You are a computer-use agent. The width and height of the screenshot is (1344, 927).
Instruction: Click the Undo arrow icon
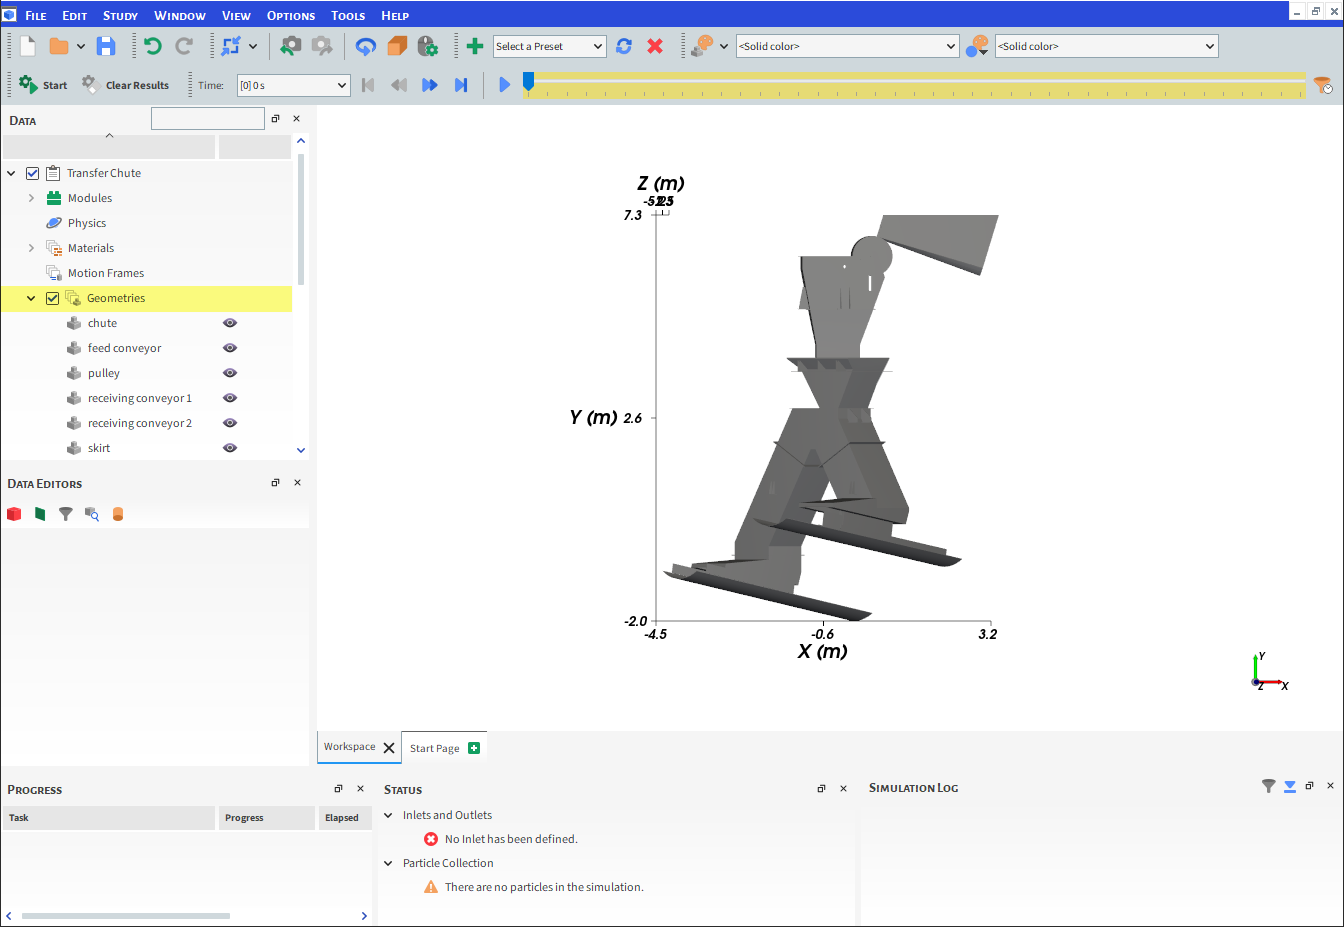[152, 46]
